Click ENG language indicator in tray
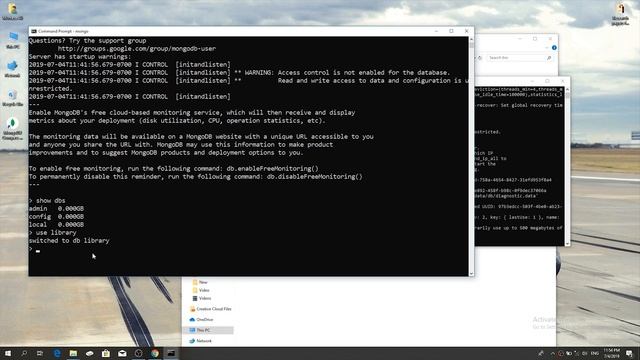 [595, 353]
